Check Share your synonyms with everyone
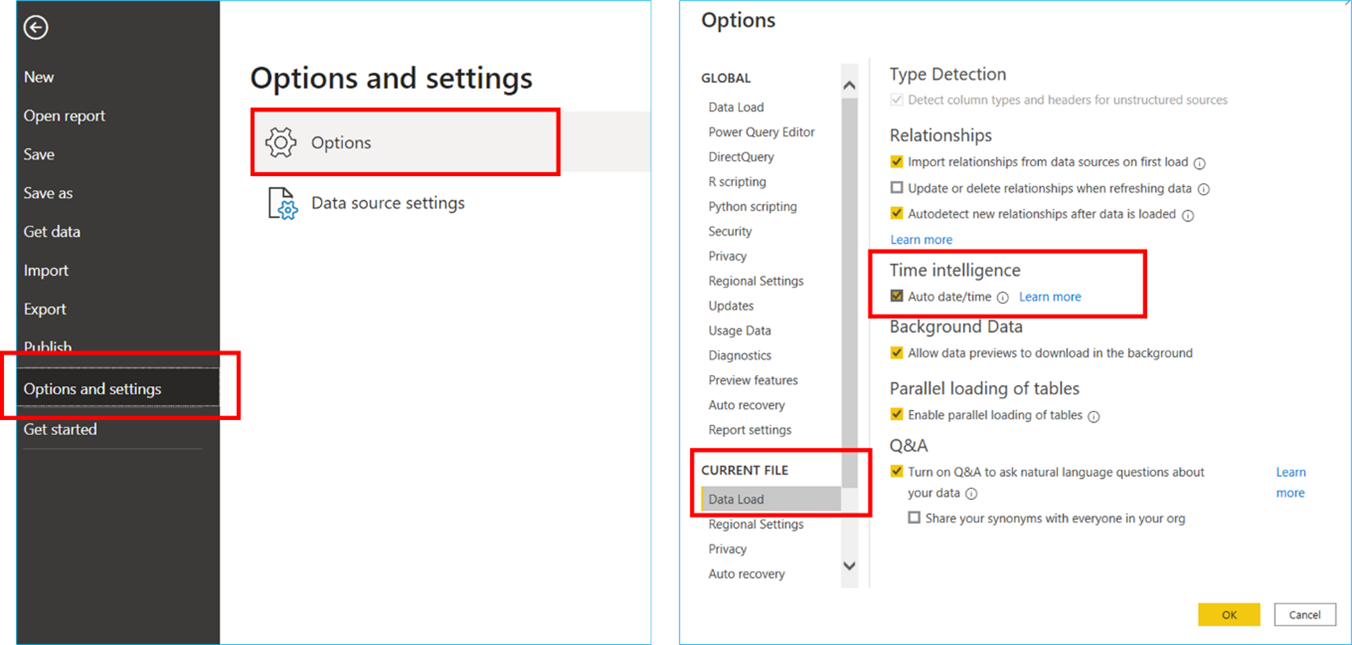Image resolution: width=1352 pixels, height=645 pixels. pos(914,518)
